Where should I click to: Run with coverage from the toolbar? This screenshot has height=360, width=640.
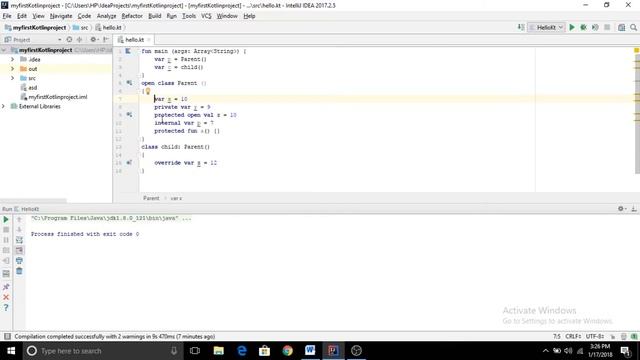coord(595,27)
